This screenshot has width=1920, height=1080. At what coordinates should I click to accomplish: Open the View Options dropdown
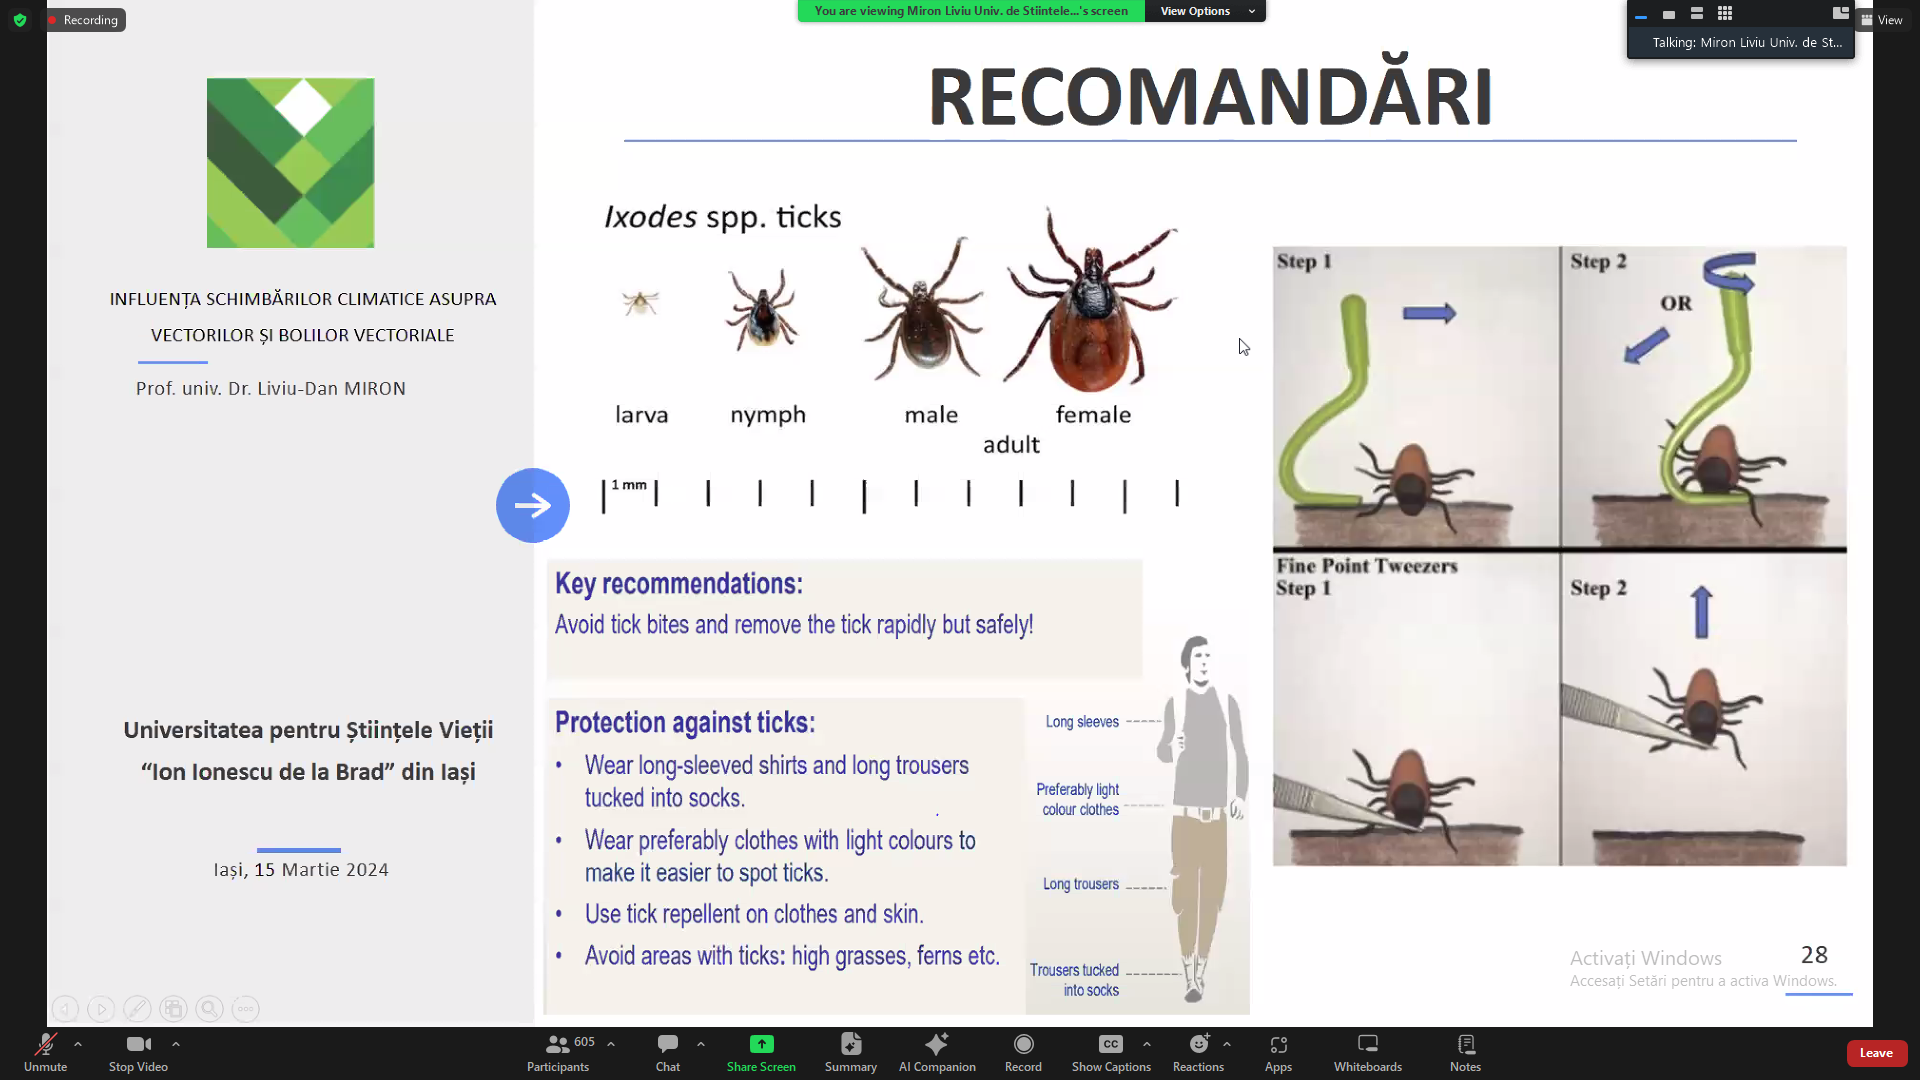(x=1205, y=11)
